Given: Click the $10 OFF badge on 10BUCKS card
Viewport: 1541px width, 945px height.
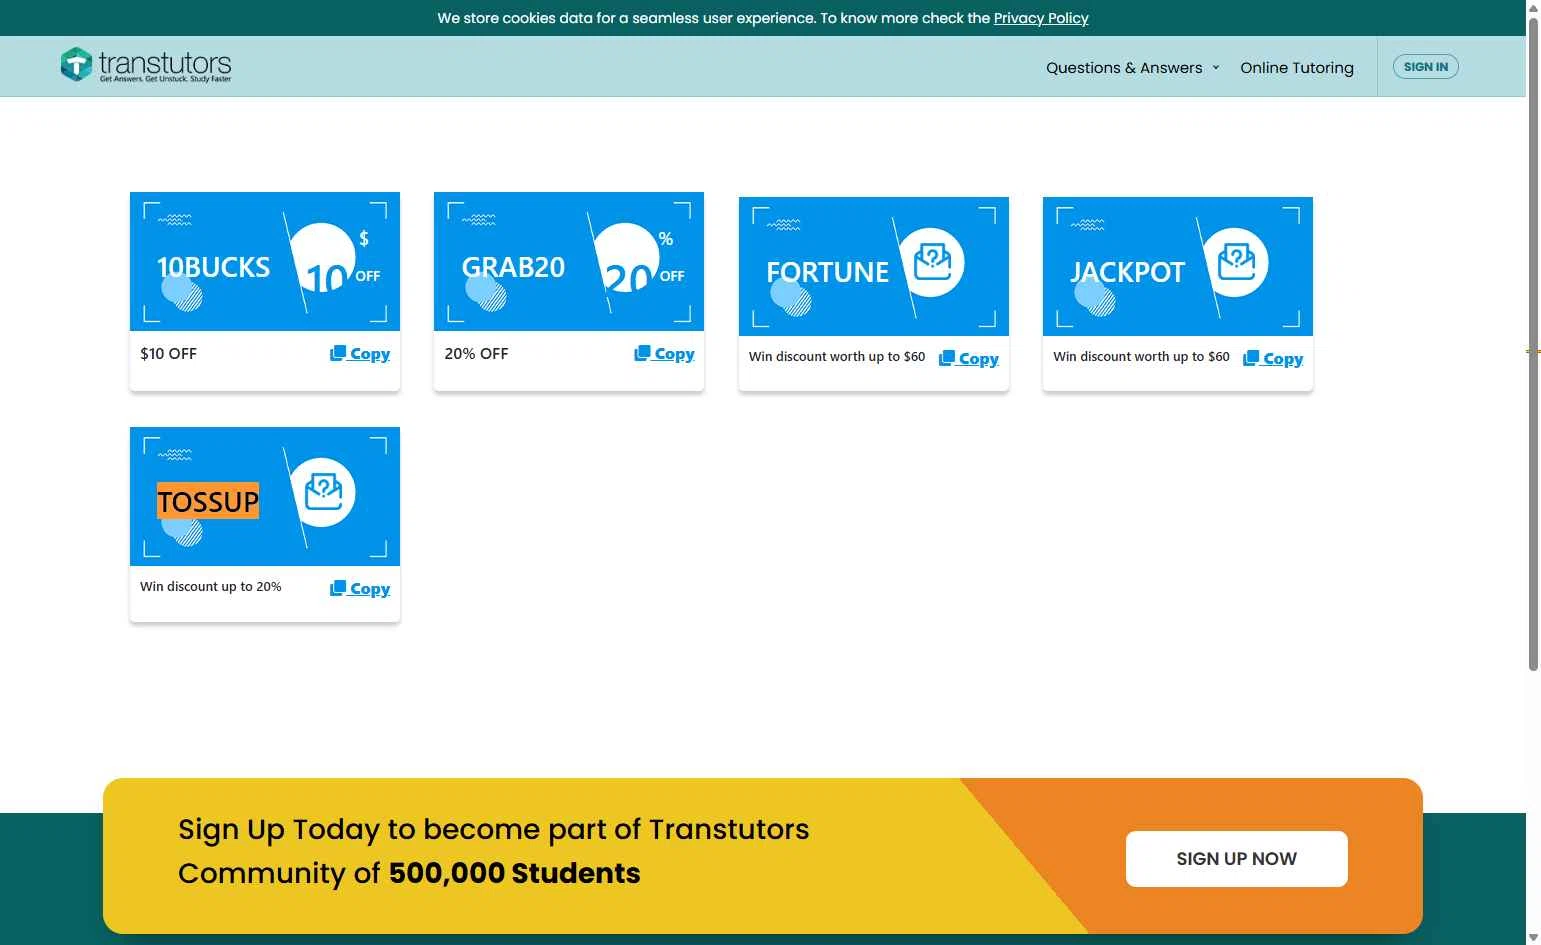Looking at the screenshot, I should [x=337, y=260].
